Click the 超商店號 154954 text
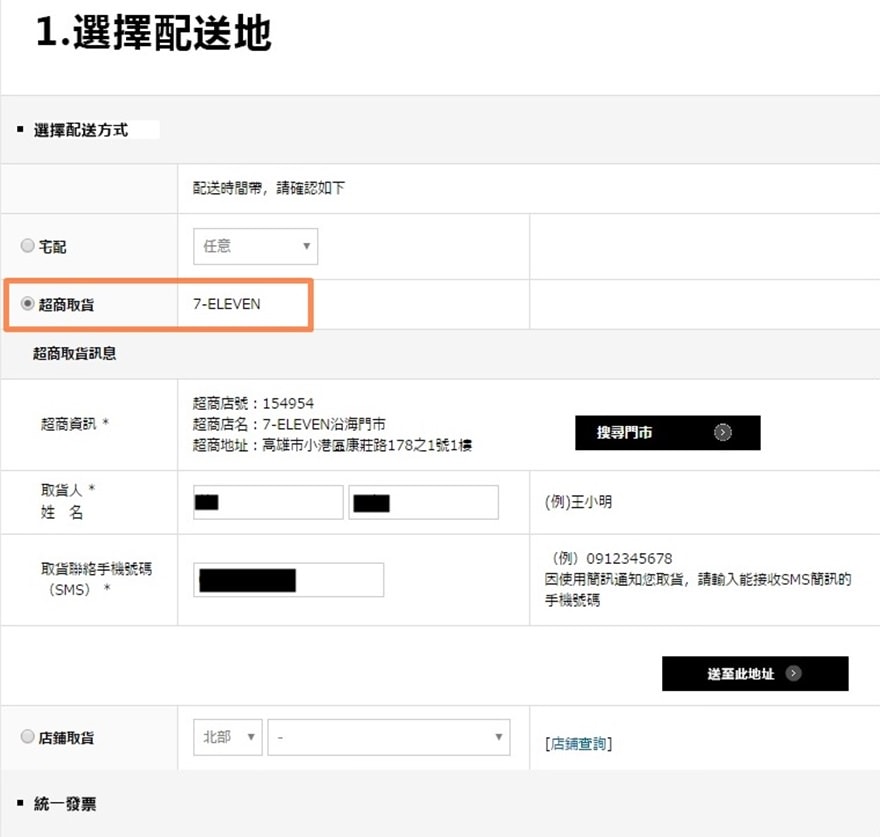880x837 pixels. click(x=253, y=404)
